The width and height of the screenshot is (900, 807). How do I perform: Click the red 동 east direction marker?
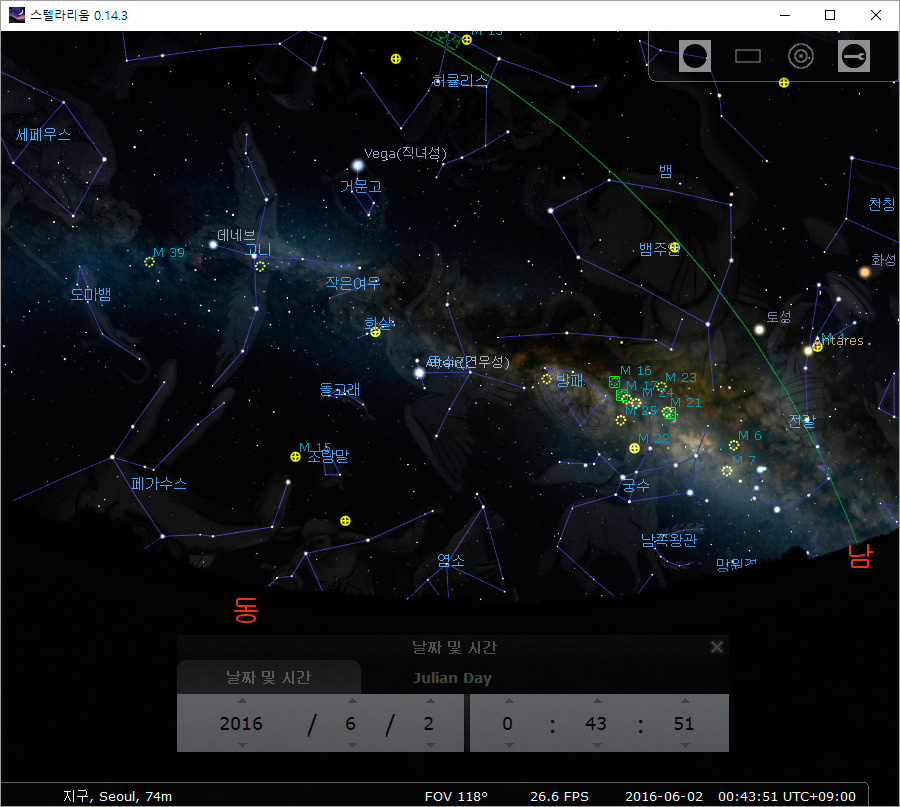[246, 610]
